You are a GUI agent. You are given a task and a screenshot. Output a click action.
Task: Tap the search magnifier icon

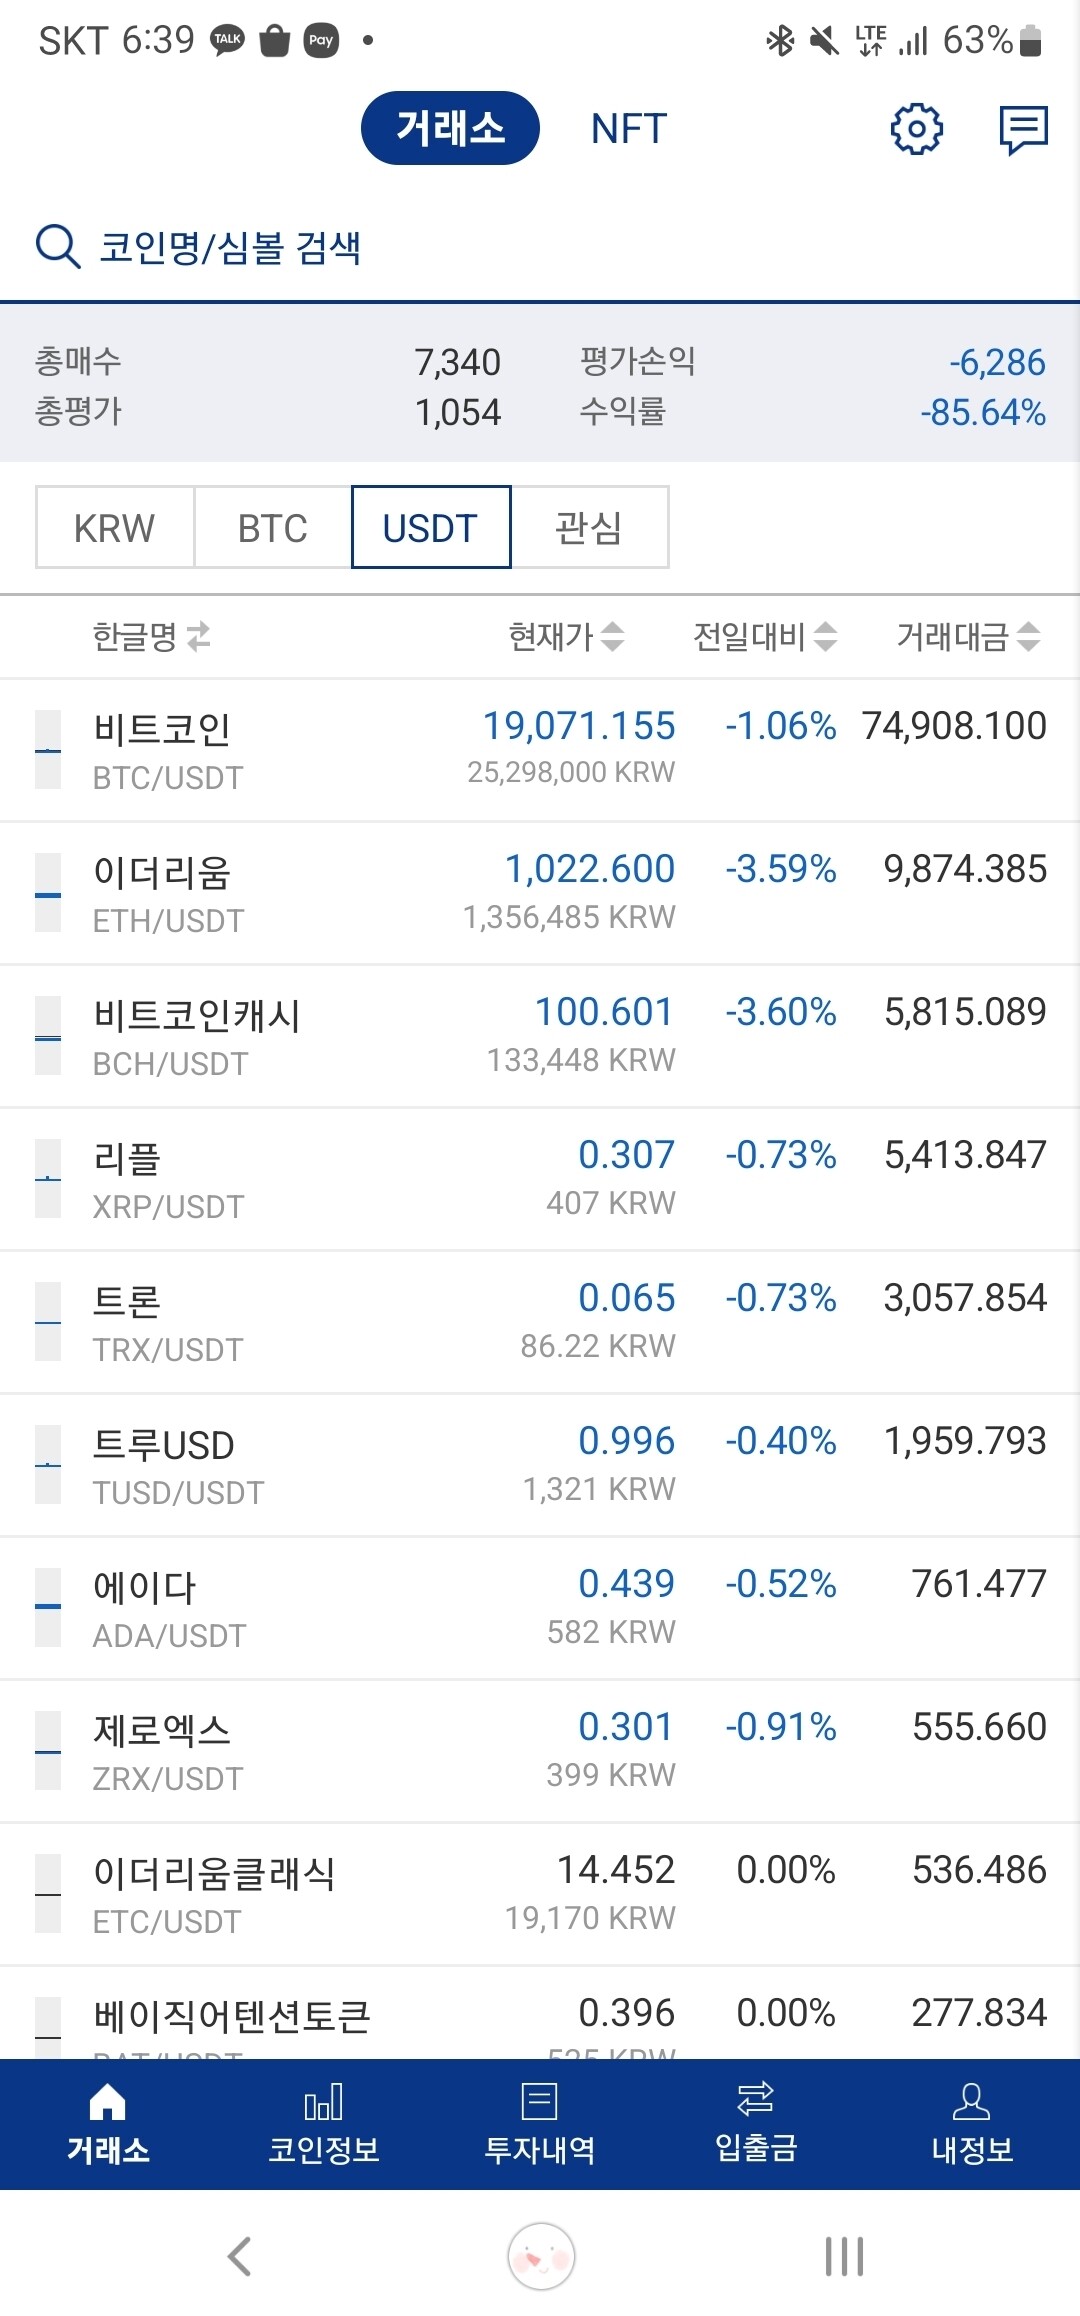pyautogui.click(x=58, y=246)
